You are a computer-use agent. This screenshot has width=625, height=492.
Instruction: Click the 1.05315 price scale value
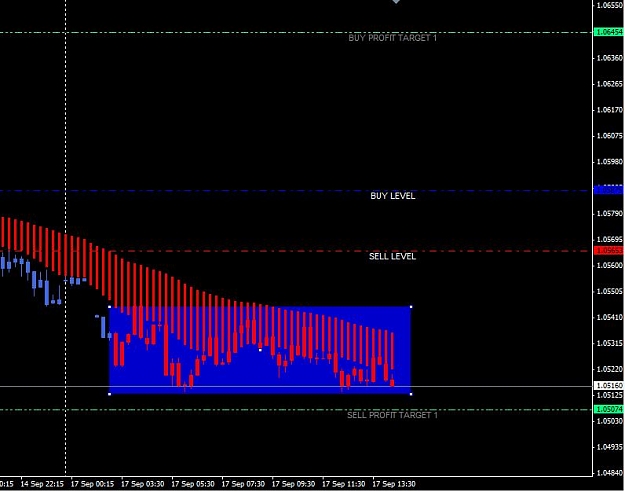pos(609,343)
